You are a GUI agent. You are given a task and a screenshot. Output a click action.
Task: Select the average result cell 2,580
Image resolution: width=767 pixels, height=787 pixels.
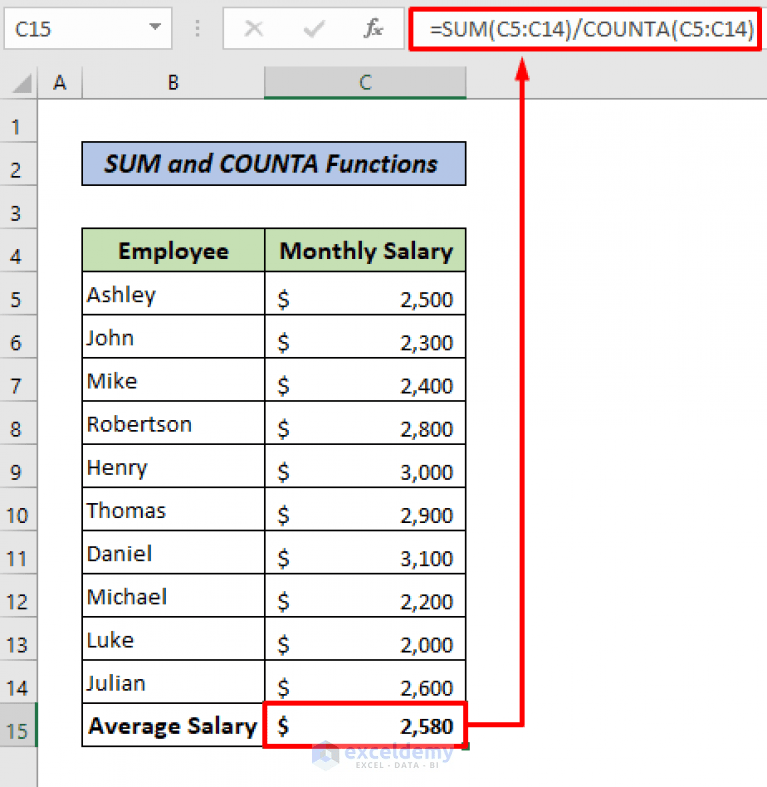pyautogui.click(x=365, y=725)
